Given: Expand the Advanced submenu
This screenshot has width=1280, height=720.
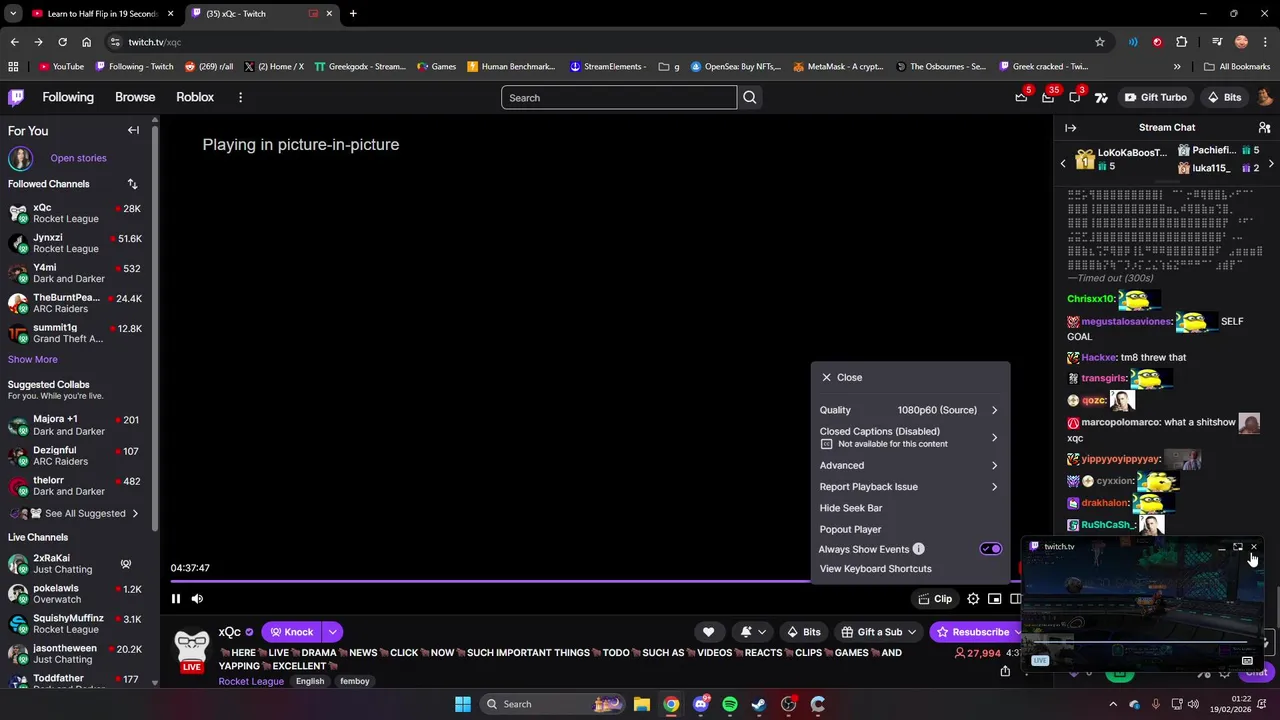Looking at the screenshot, I should 908,465.
